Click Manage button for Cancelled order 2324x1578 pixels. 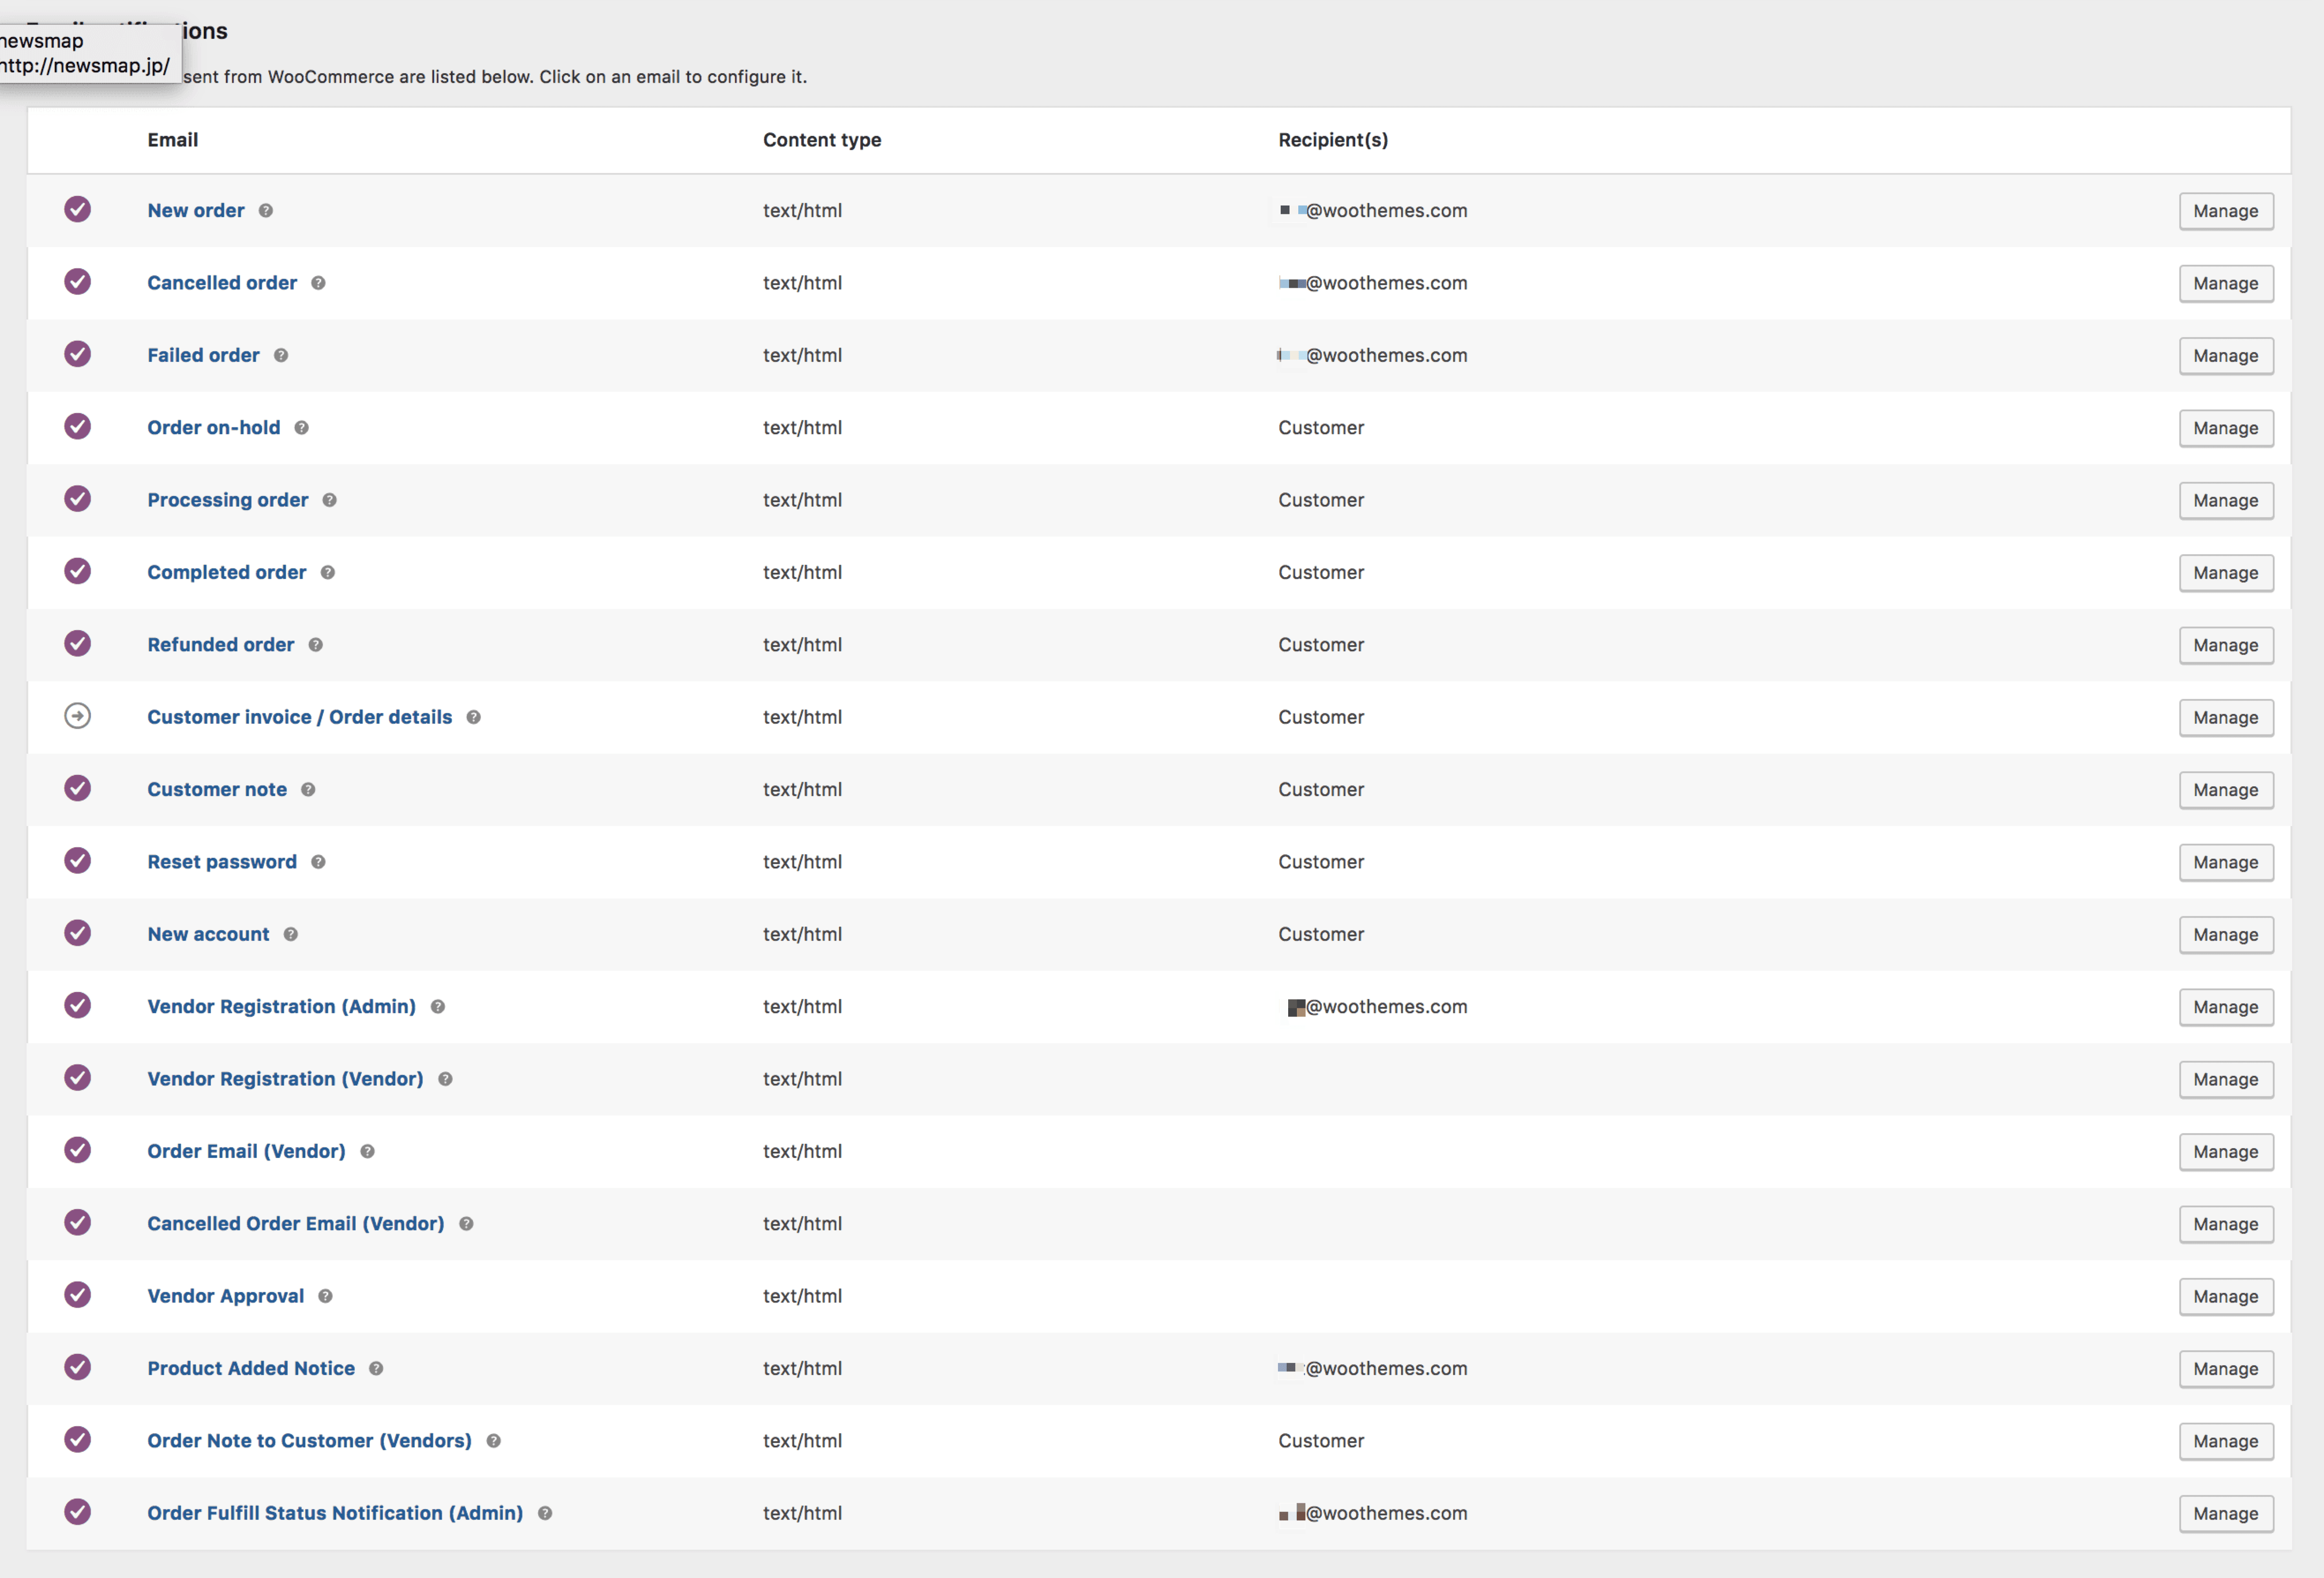pyautogui.click(x=2226, y=284)
